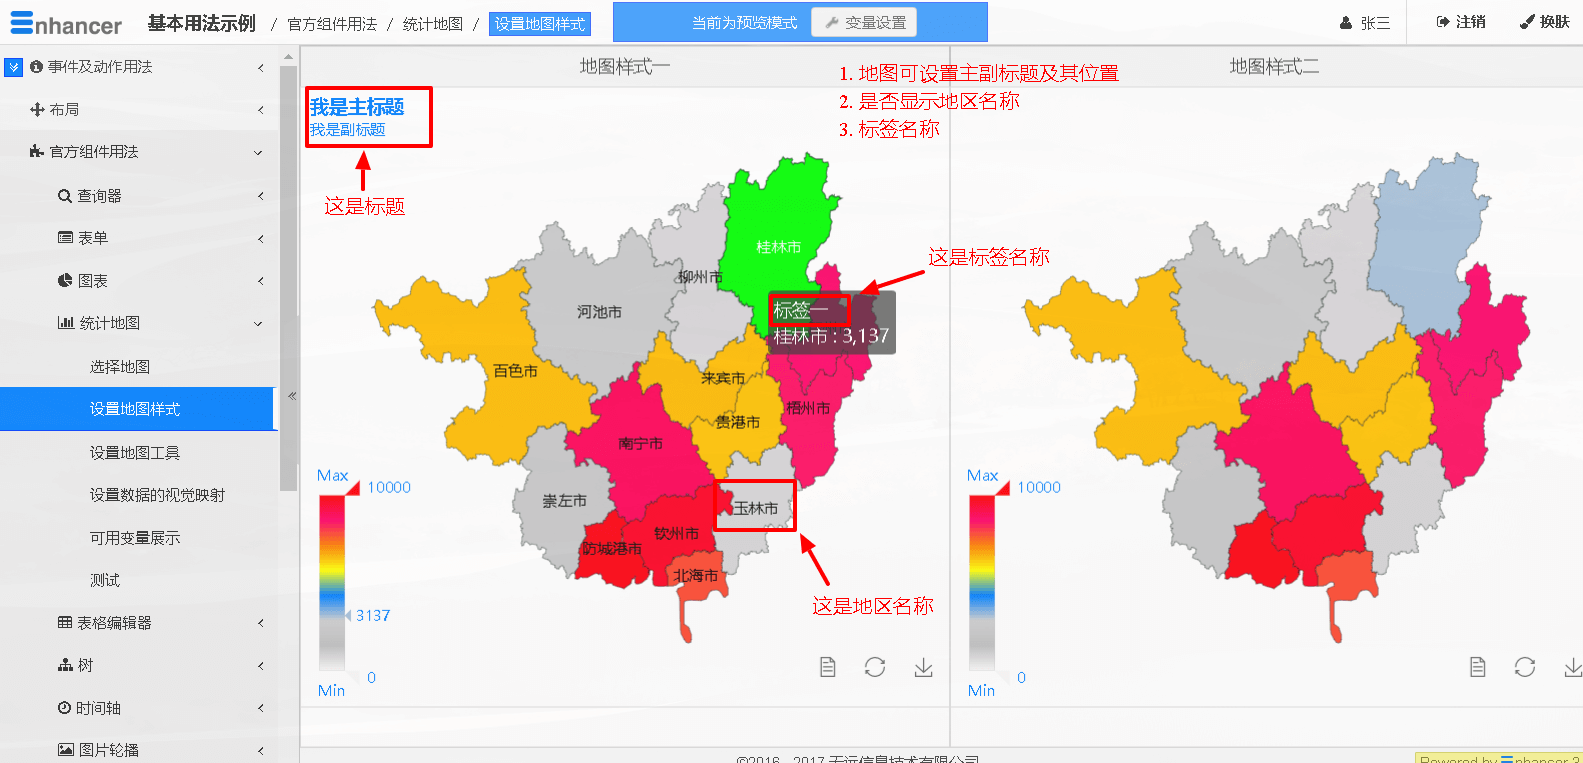Open the 设置地图工具 menu item

pyautogui.click(x=135, y=453)
